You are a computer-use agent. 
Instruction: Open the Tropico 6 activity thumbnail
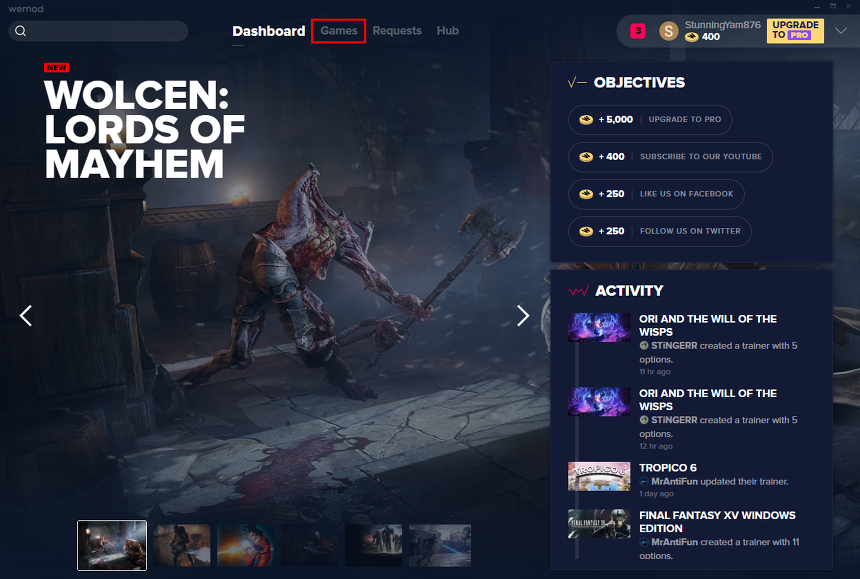[599, 476]
